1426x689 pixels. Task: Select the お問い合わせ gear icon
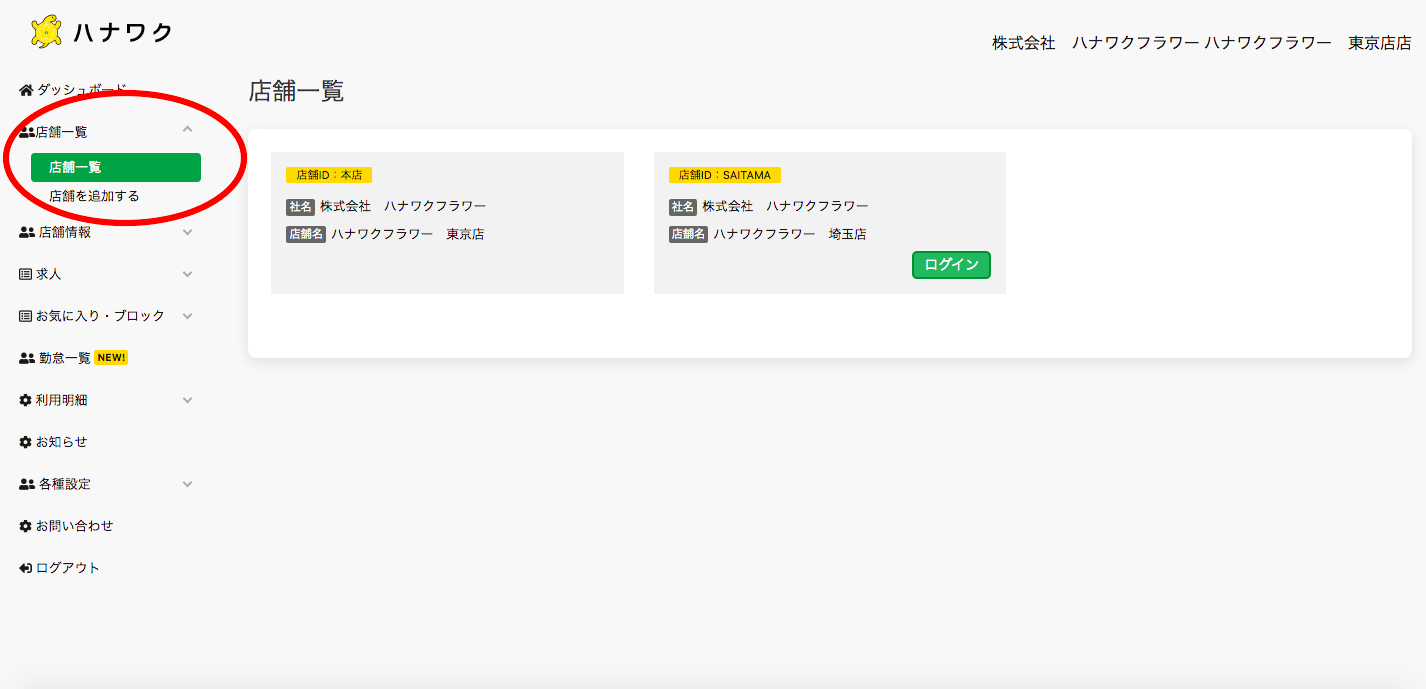24,525
